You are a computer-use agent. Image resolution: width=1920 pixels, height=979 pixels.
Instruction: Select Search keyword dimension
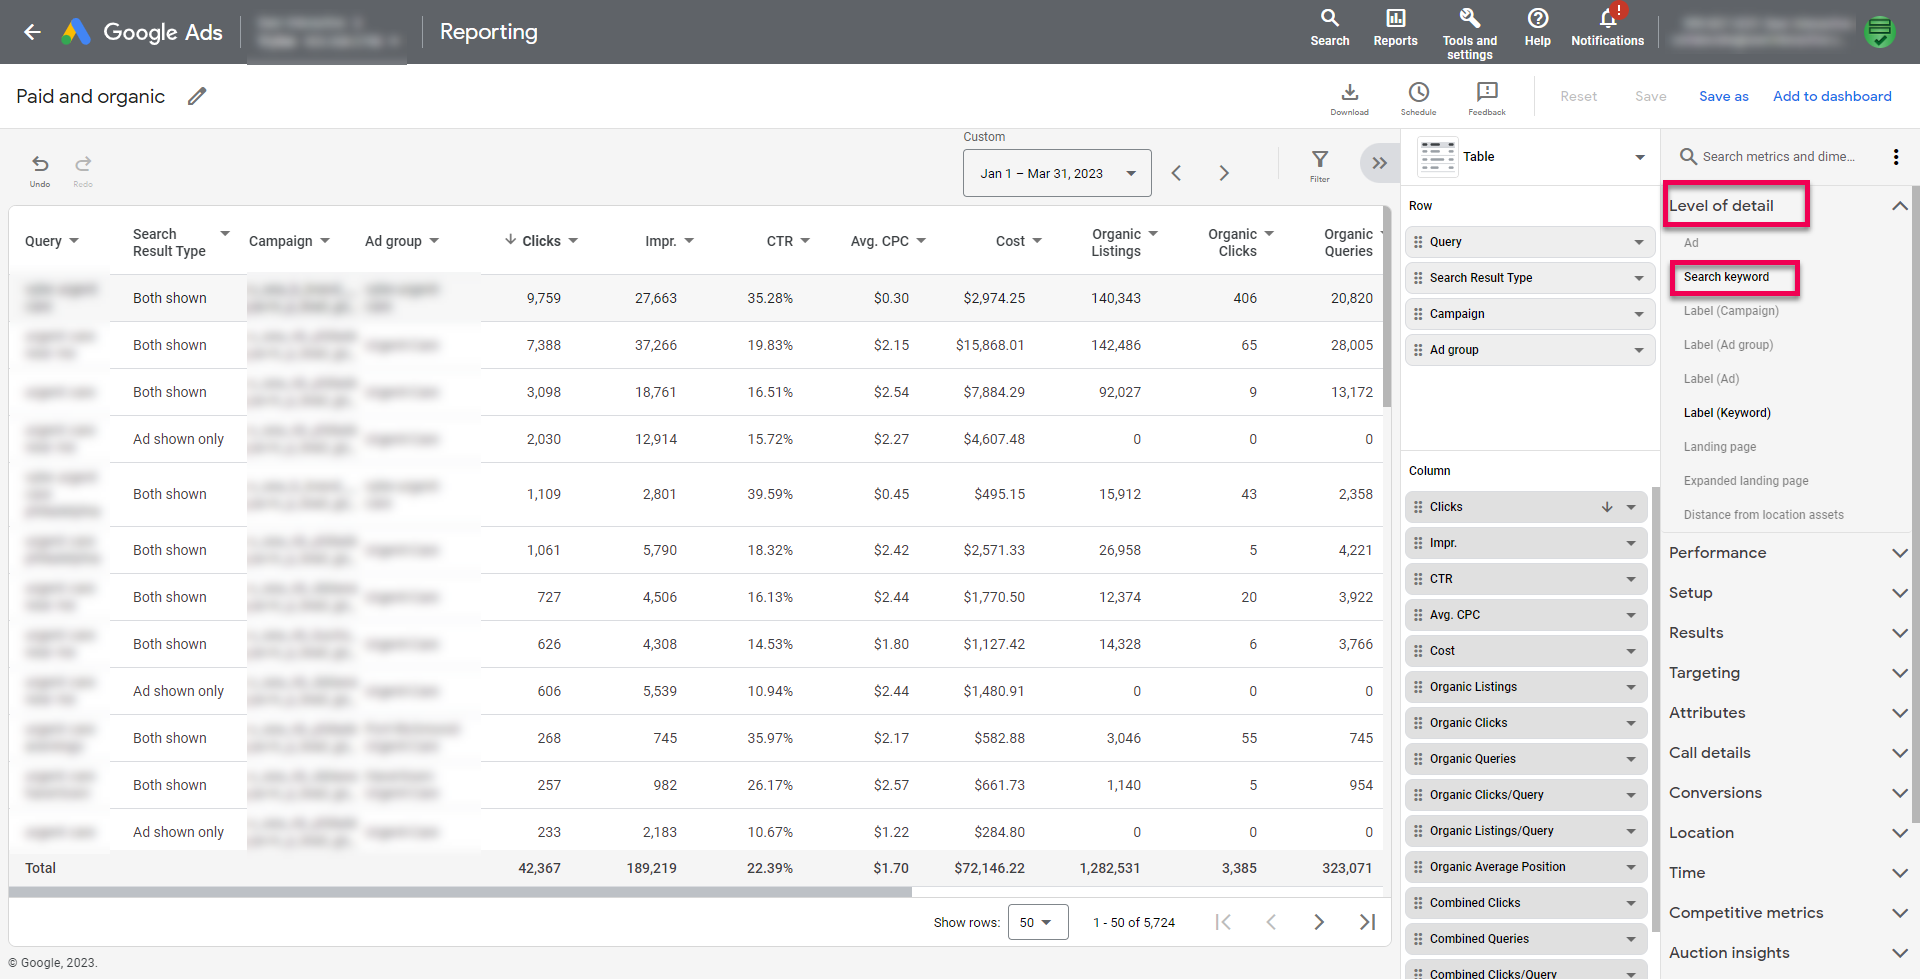[1726, 277]
